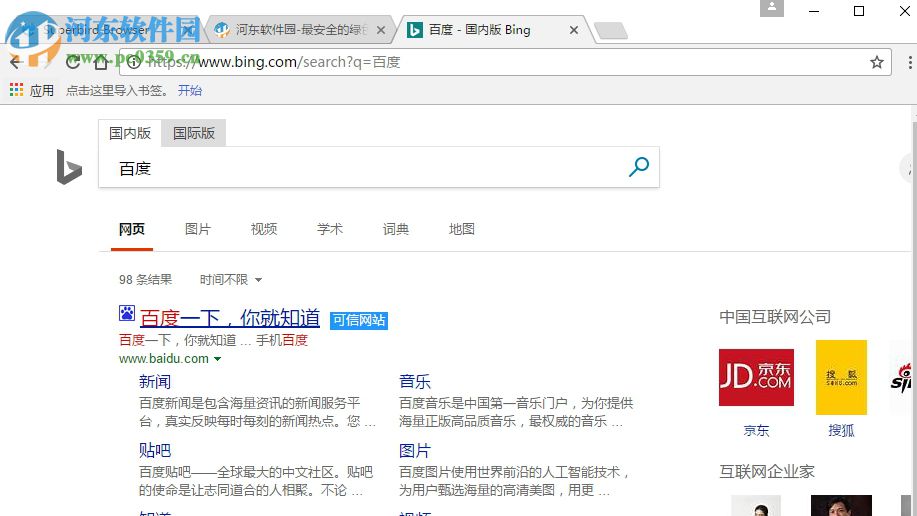Maximize the browser window
Image resolution: width=917 pixels, height=516 pixels.
pos(859,11)
